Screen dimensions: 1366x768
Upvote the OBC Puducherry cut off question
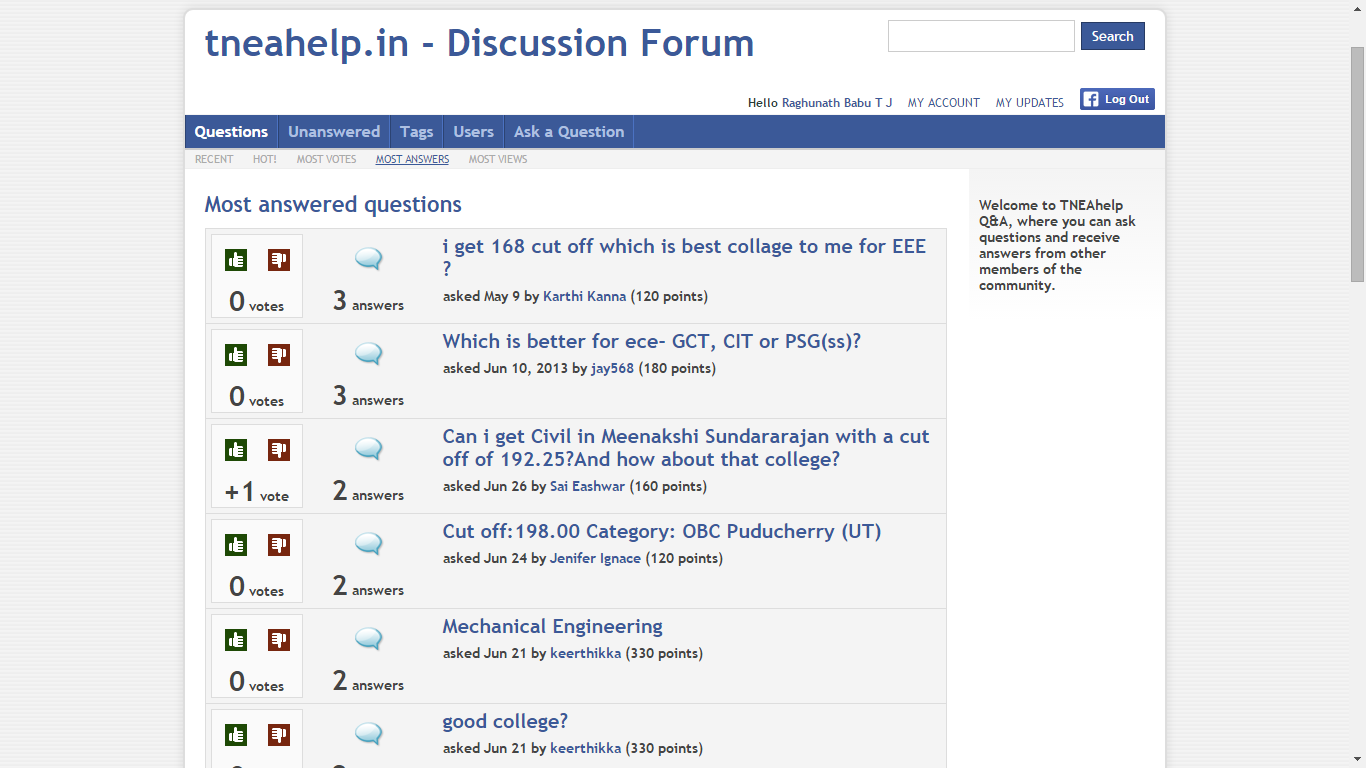(236, 545)
